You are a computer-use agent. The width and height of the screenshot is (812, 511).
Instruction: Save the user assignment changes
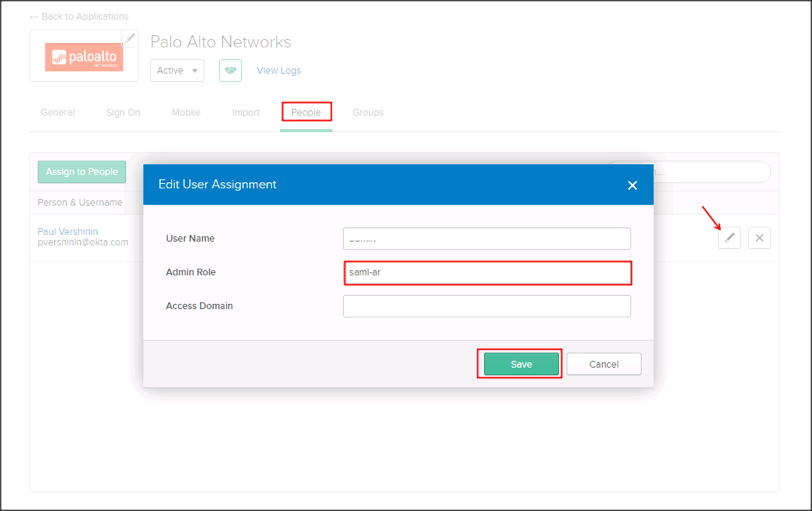click(521, 364)
